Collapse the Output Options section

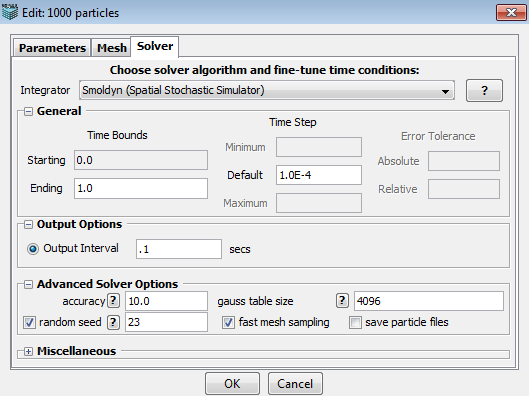(28, 225)
